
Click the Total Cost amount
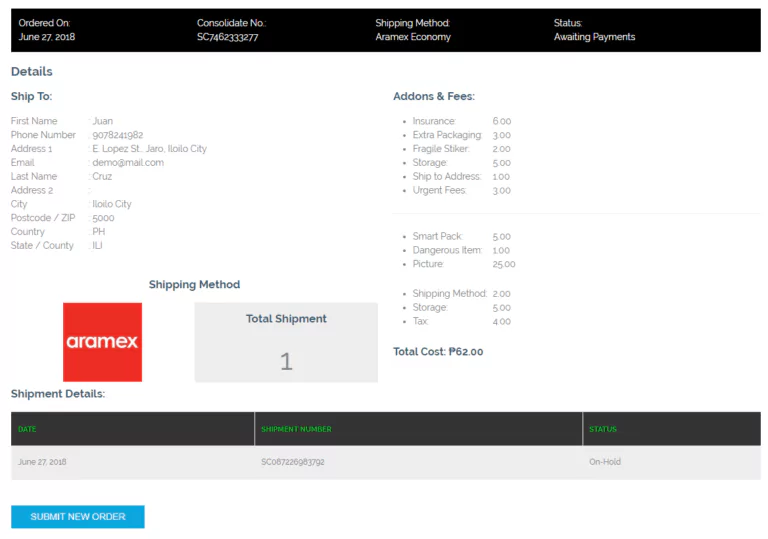pyautogui.click(x=438, y=352)
